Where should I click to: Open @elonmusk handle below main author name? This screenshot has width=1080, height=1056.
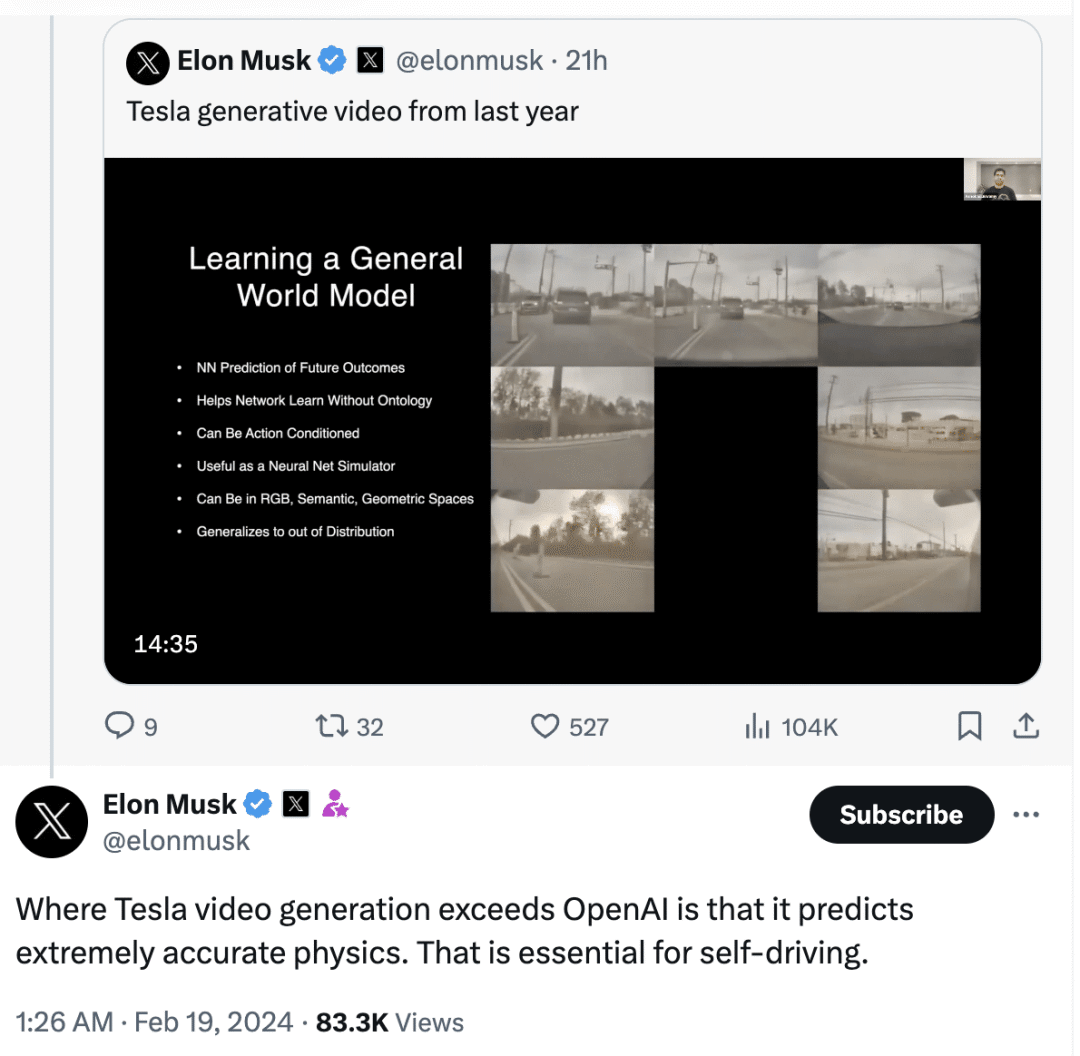coord(176,841)
